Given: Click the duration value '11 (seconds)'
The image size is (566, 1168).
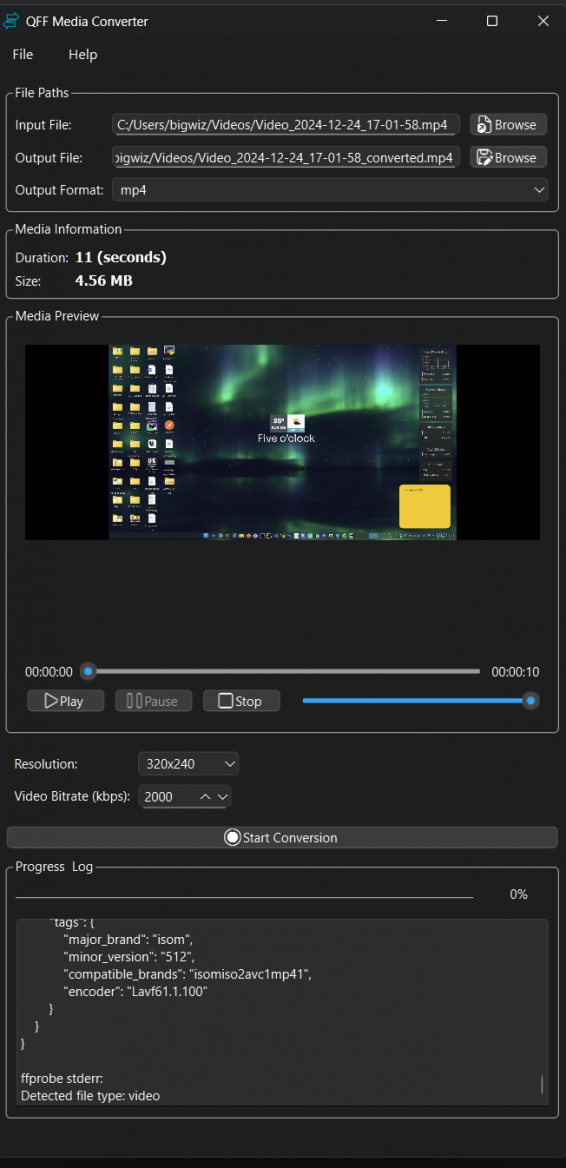Looking at the screenshot, I should [x=121, y=257].
